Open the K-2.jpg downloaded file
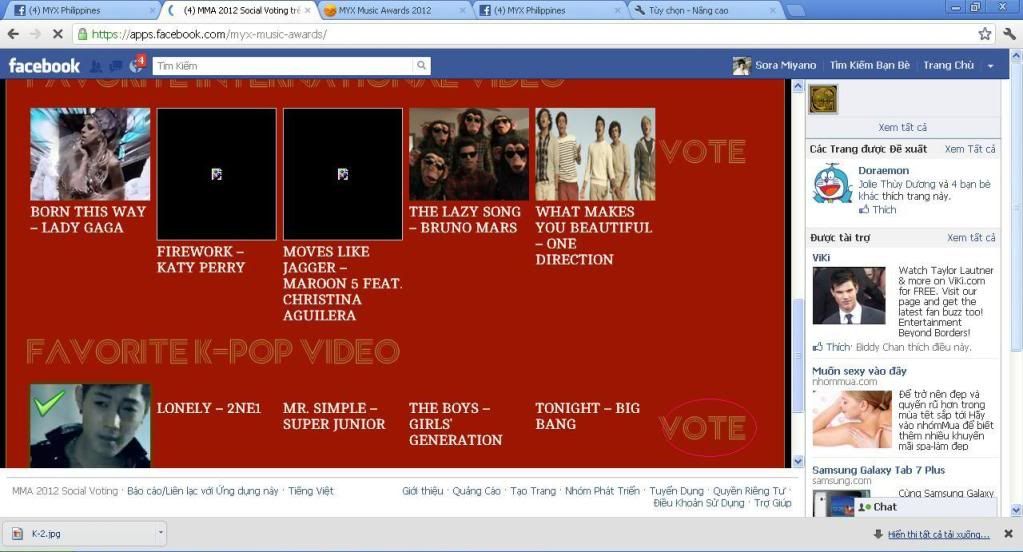 click(80, 534)
